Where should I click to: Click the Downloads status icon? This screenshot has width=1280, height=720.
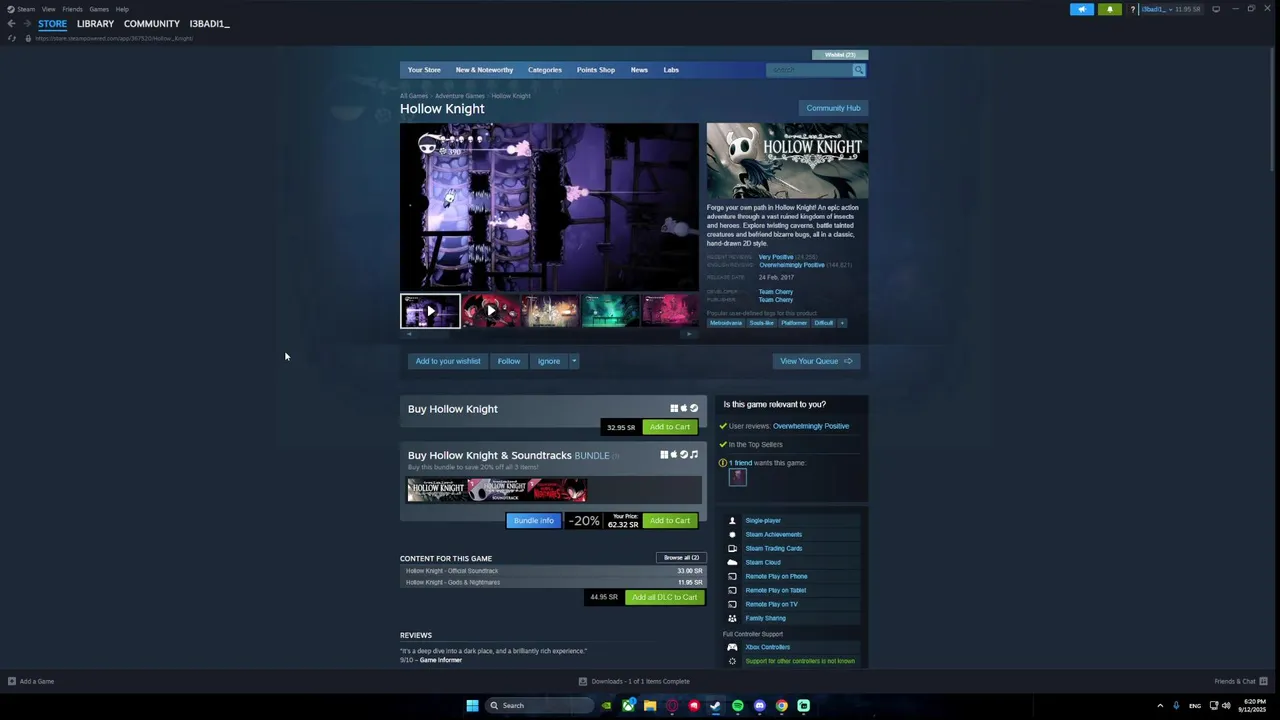tap(583, 681)
